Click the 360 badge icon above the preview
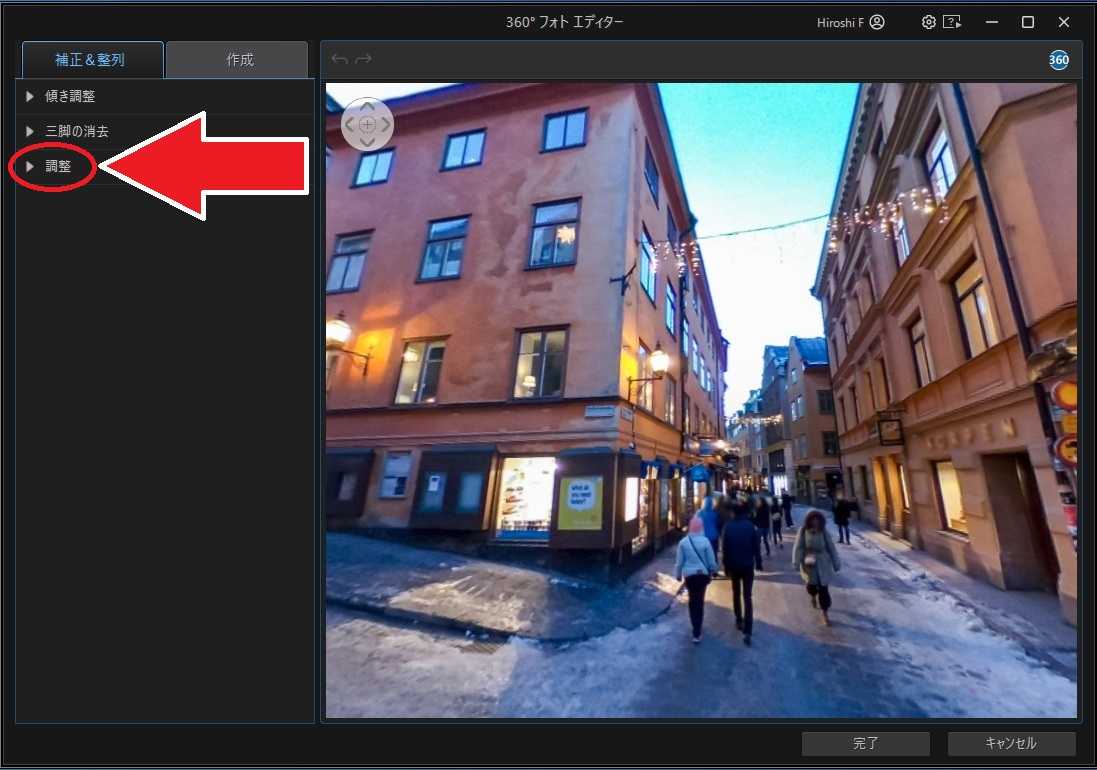The image size is (1097, 770). (1058, 60)
